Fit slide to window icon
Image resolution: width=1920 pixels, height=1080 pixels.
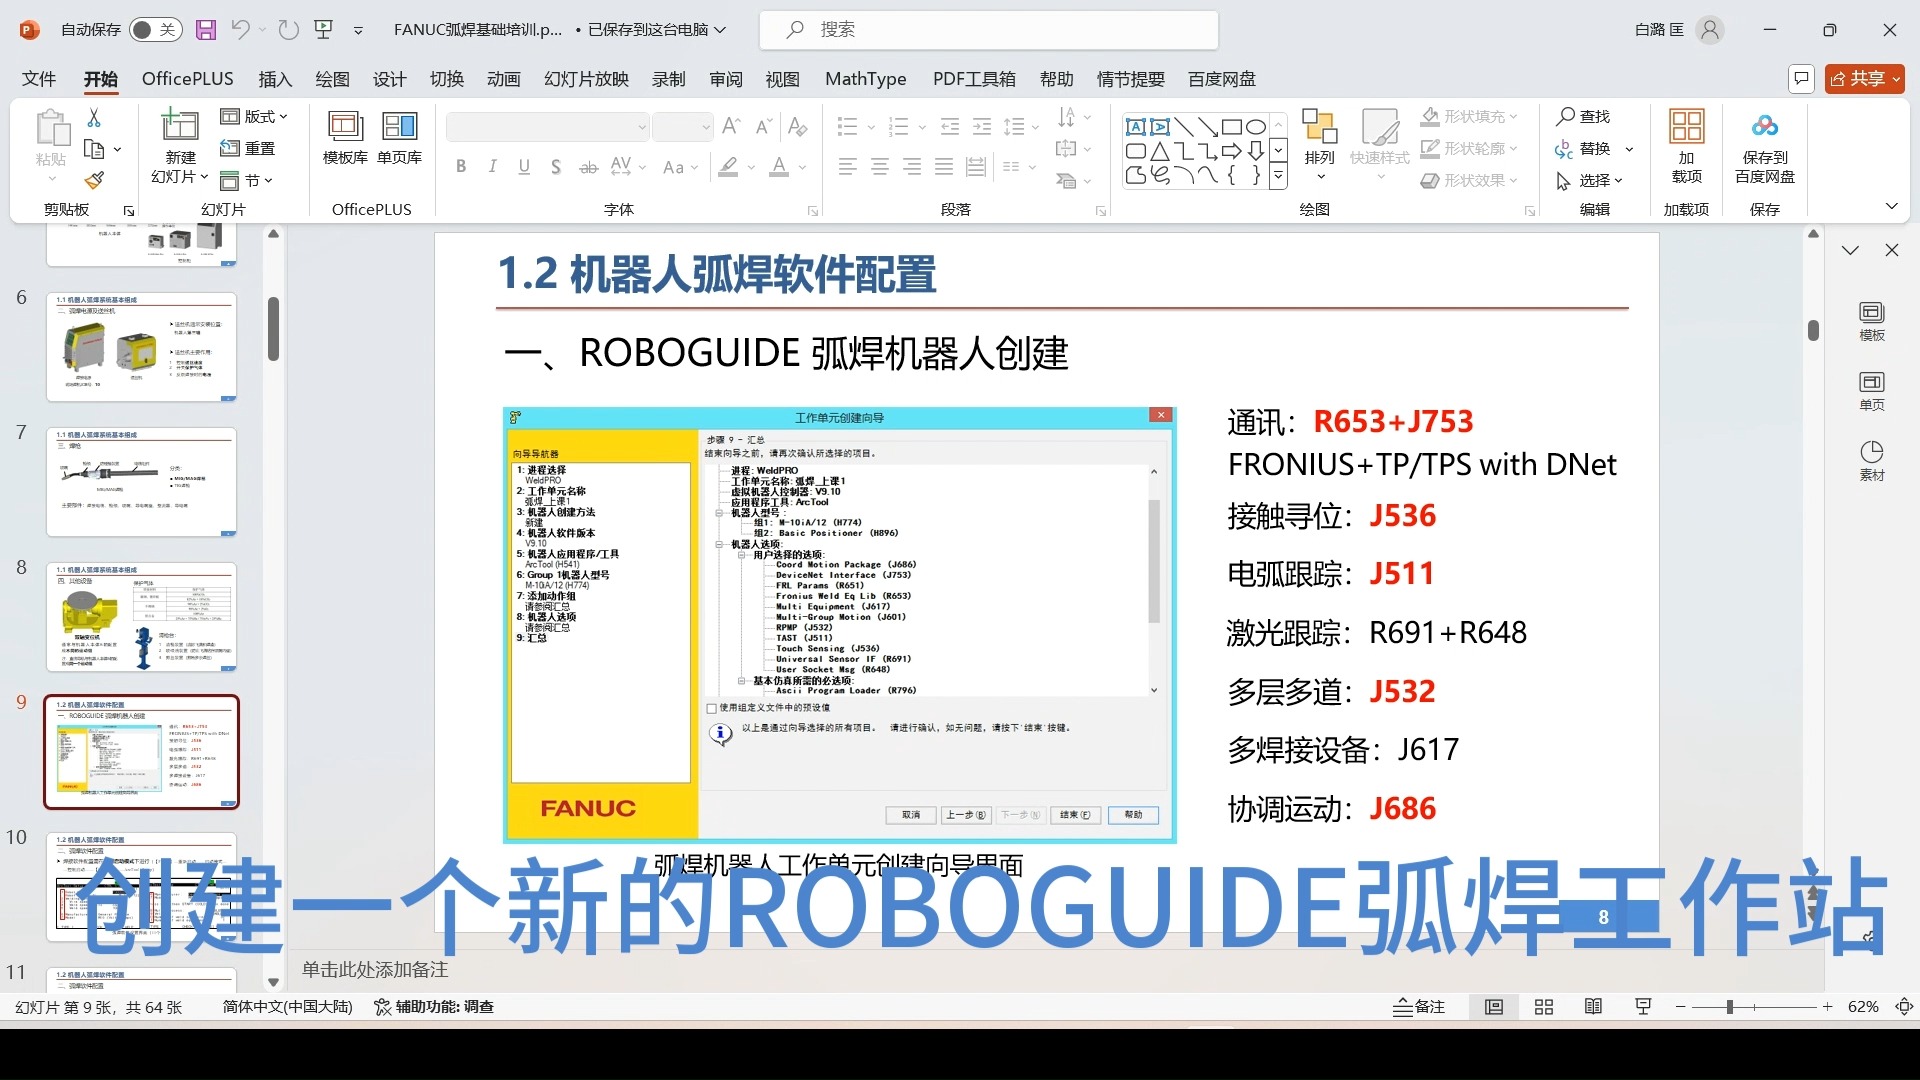coord(1905,1007)
